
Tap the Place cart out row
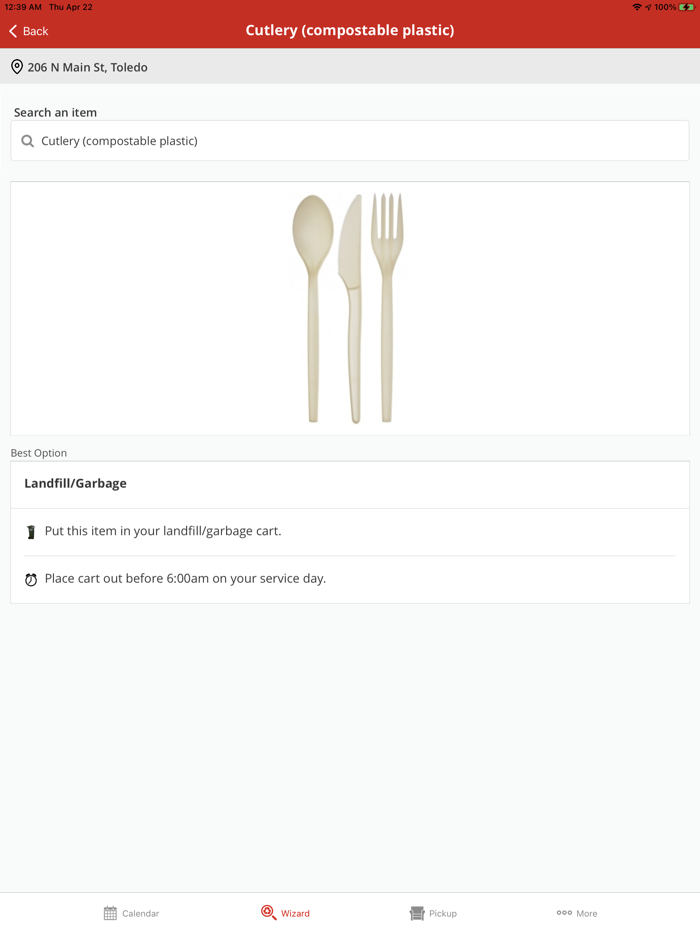[350, 579]
